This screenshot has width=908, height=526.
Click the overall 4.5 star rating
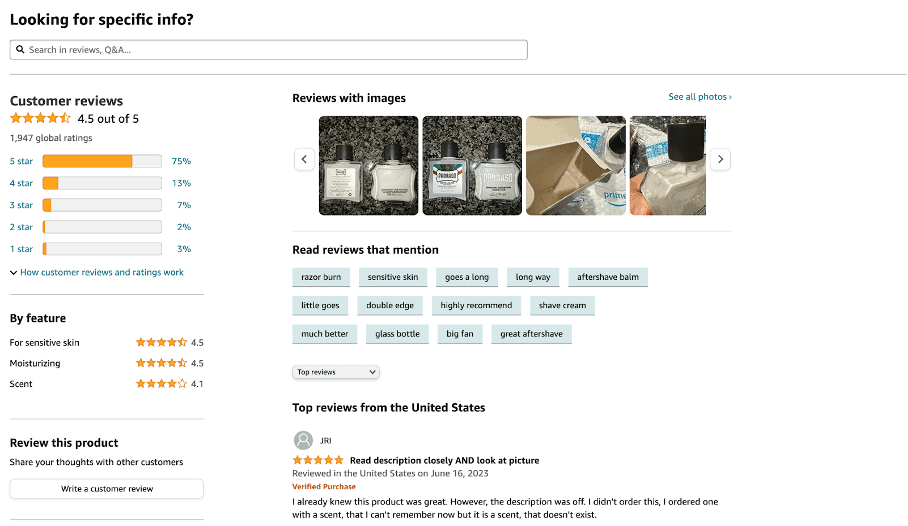(40, 119)
